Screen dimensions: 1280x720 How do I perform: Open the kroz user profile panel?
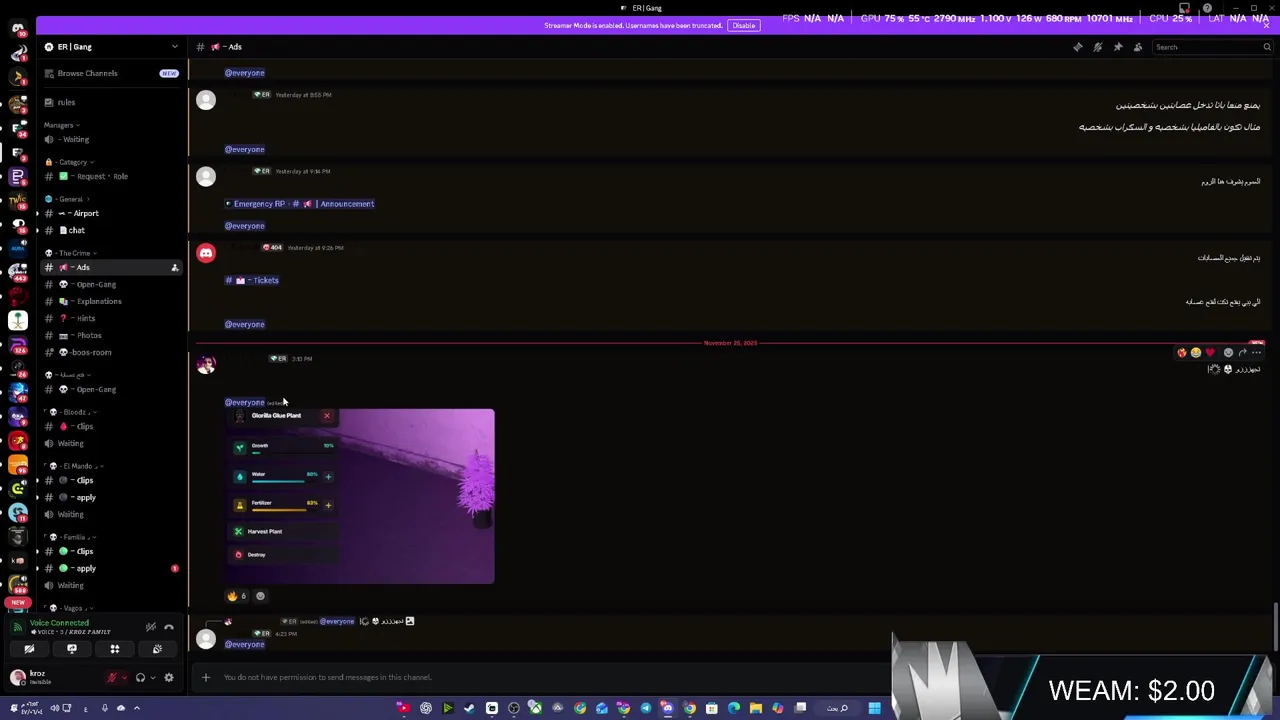coord(37,677)
